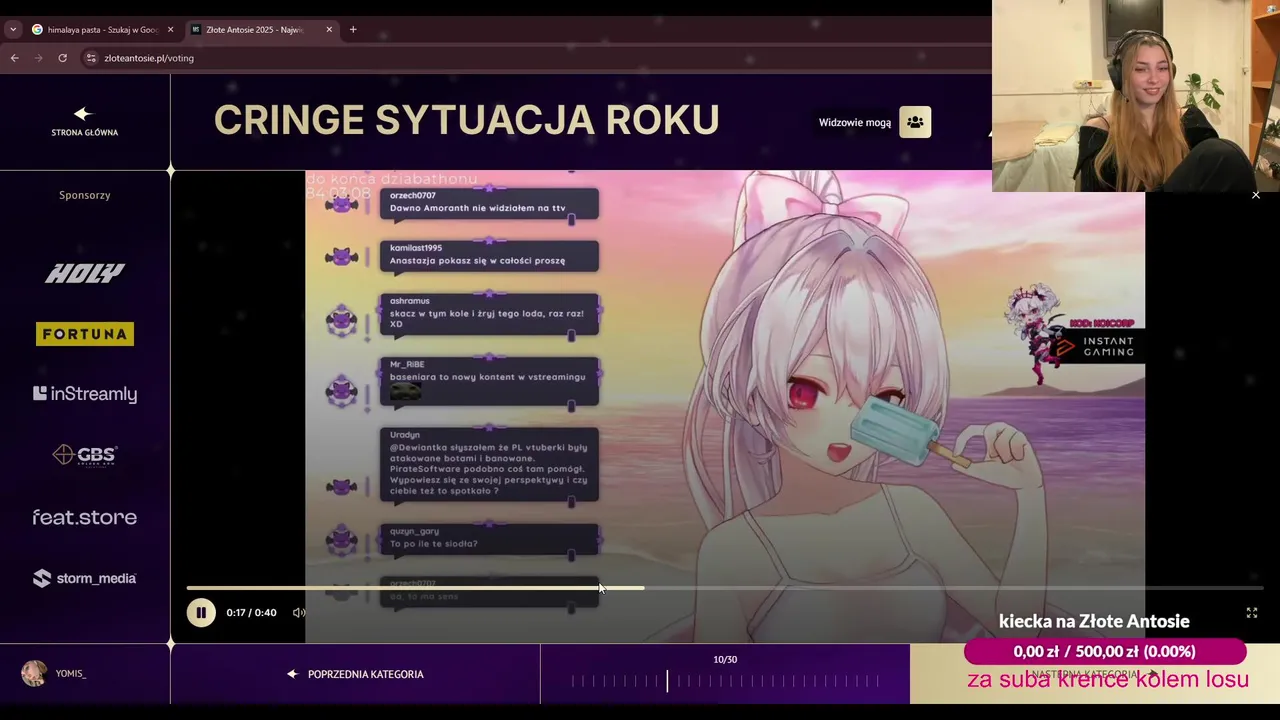Click the 'Sponsorzy' label
The height and width of the screenshot is (720, 1280).
[85, 195]
